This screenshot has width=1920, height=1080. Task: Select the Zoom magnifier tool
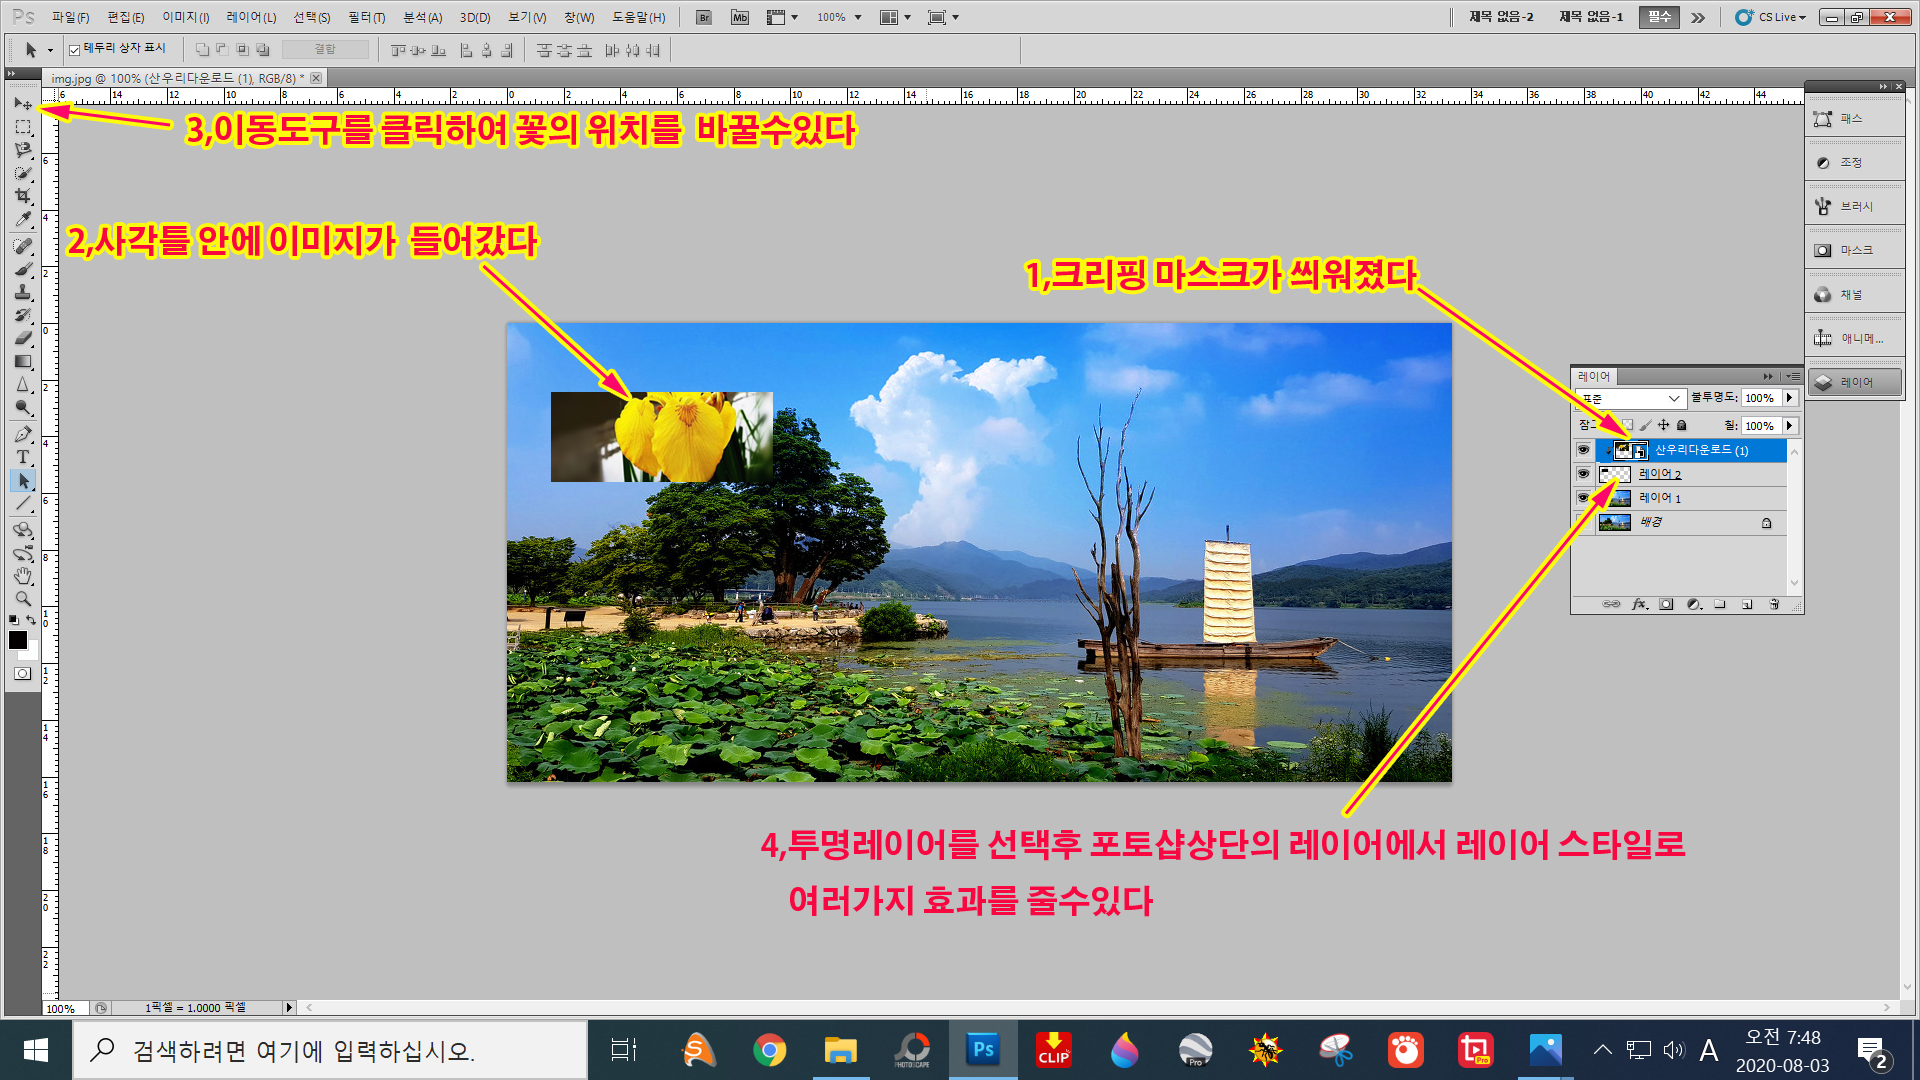click(x=22, y=599)
